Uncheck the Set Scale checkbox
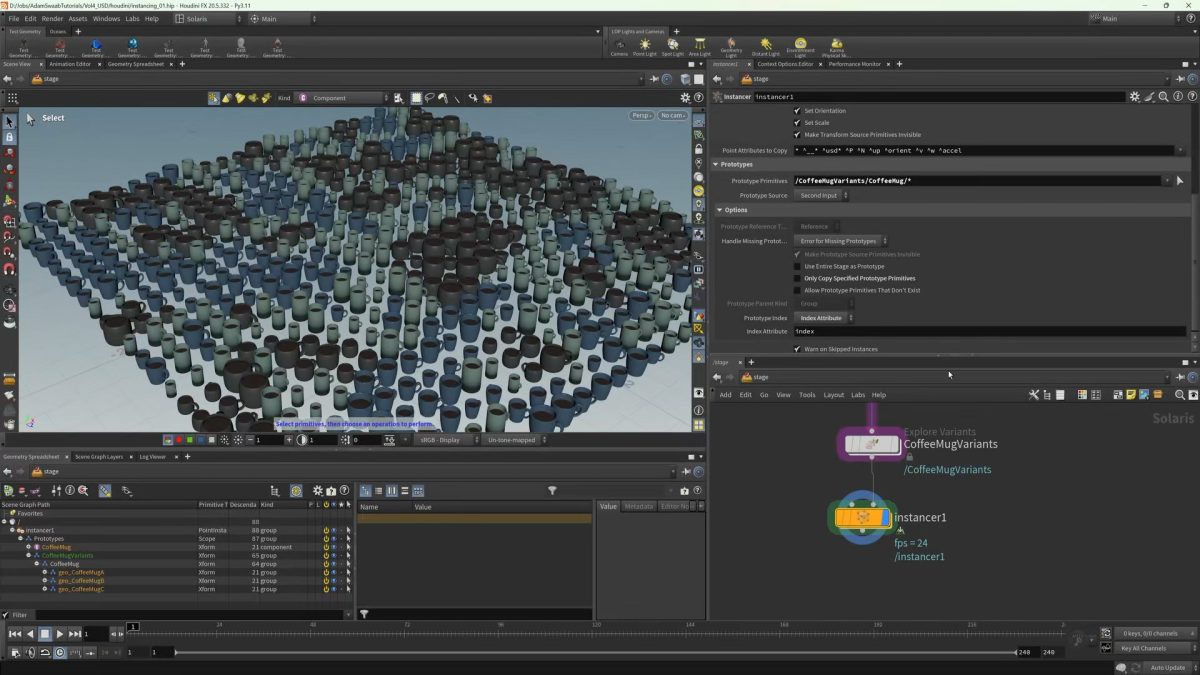This screenshot has height=675, width=1200. pos(797,122)
